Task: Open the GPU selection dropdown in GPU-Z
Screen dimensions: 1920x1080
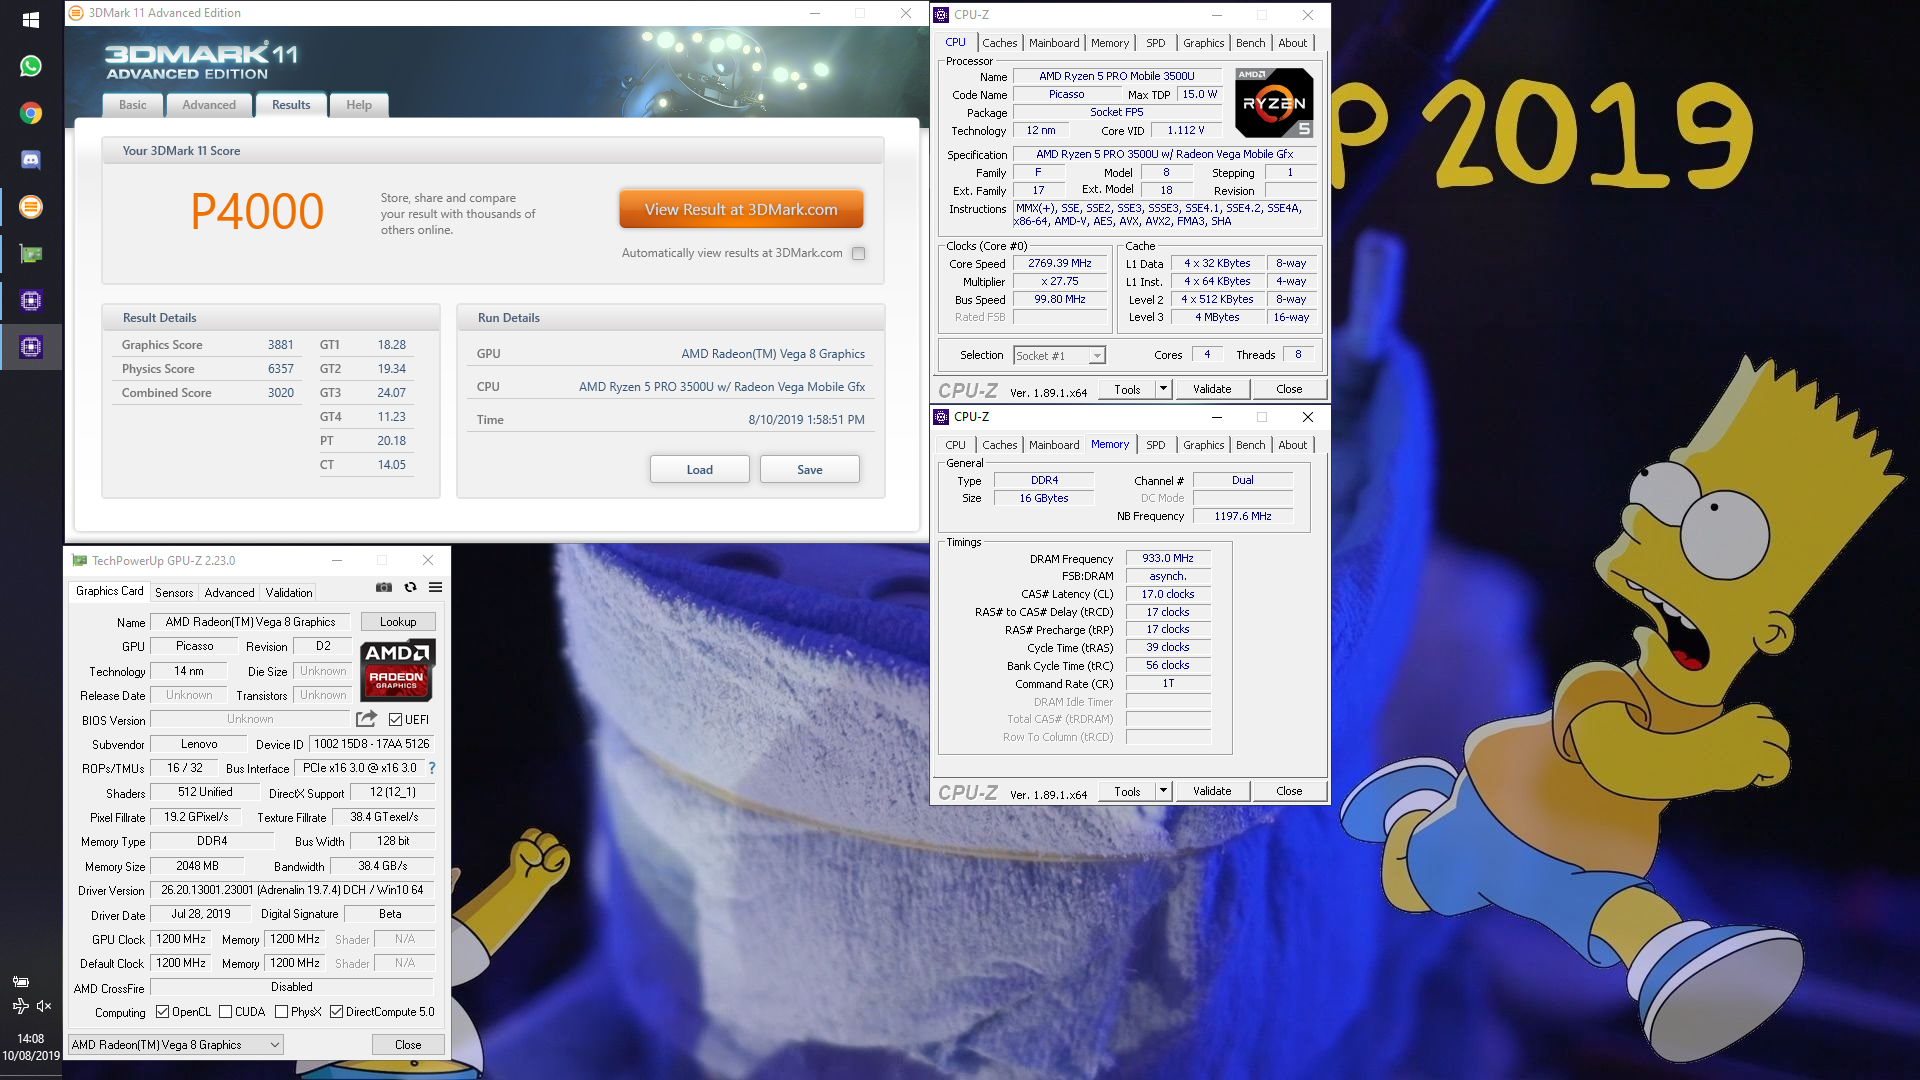Action: pyautogui.click(x=175, y=1045)
